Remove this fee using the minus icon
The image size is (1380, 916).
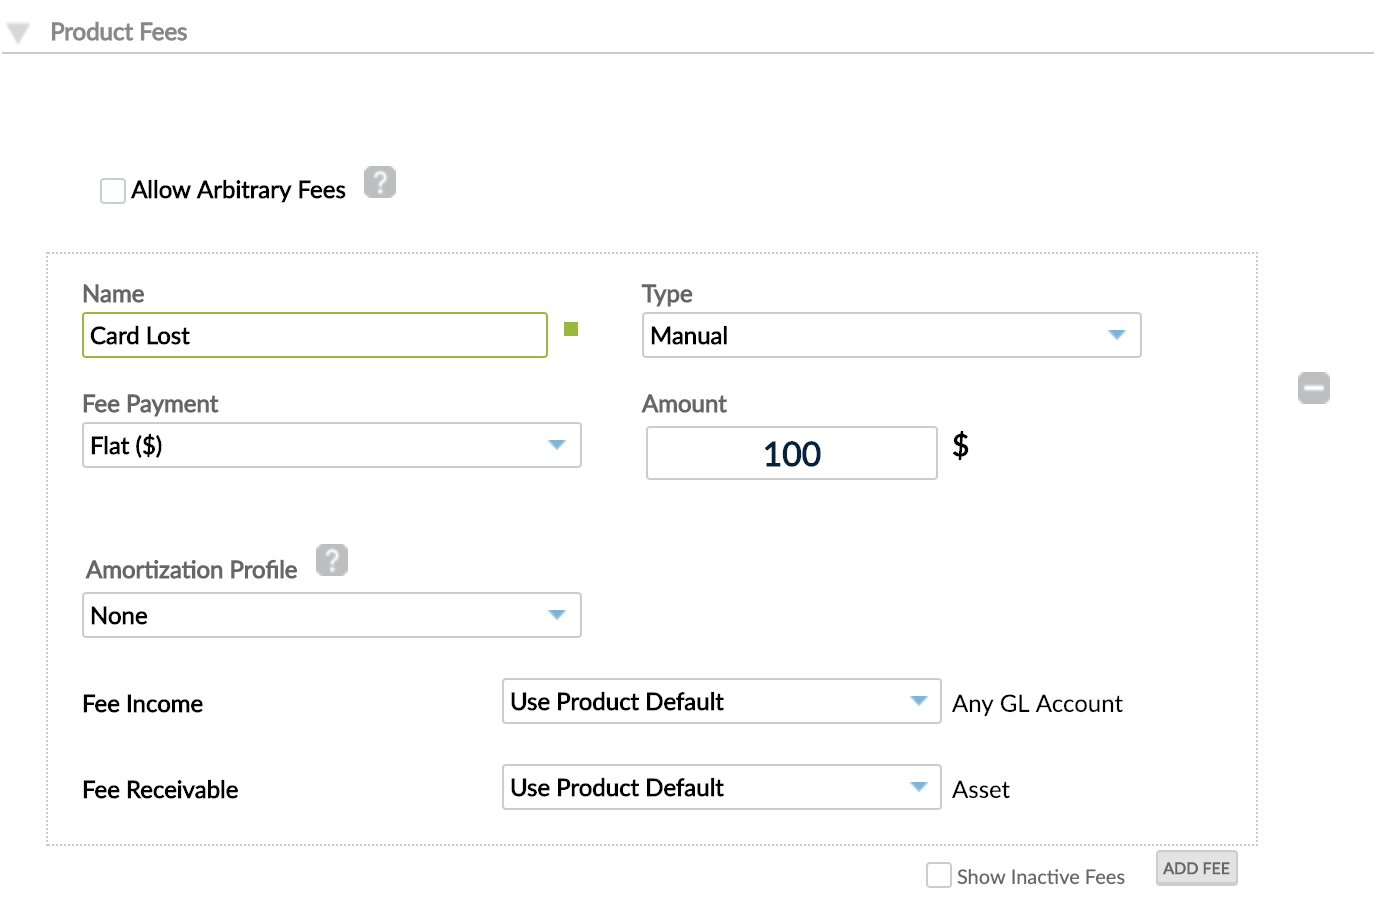(x=1314, y=388)
